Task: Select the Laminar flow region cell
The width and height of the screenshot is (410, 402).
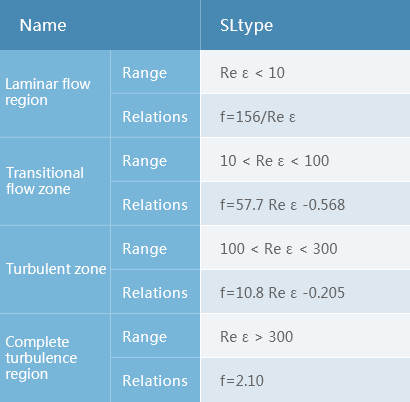Action: click(55, 94)
